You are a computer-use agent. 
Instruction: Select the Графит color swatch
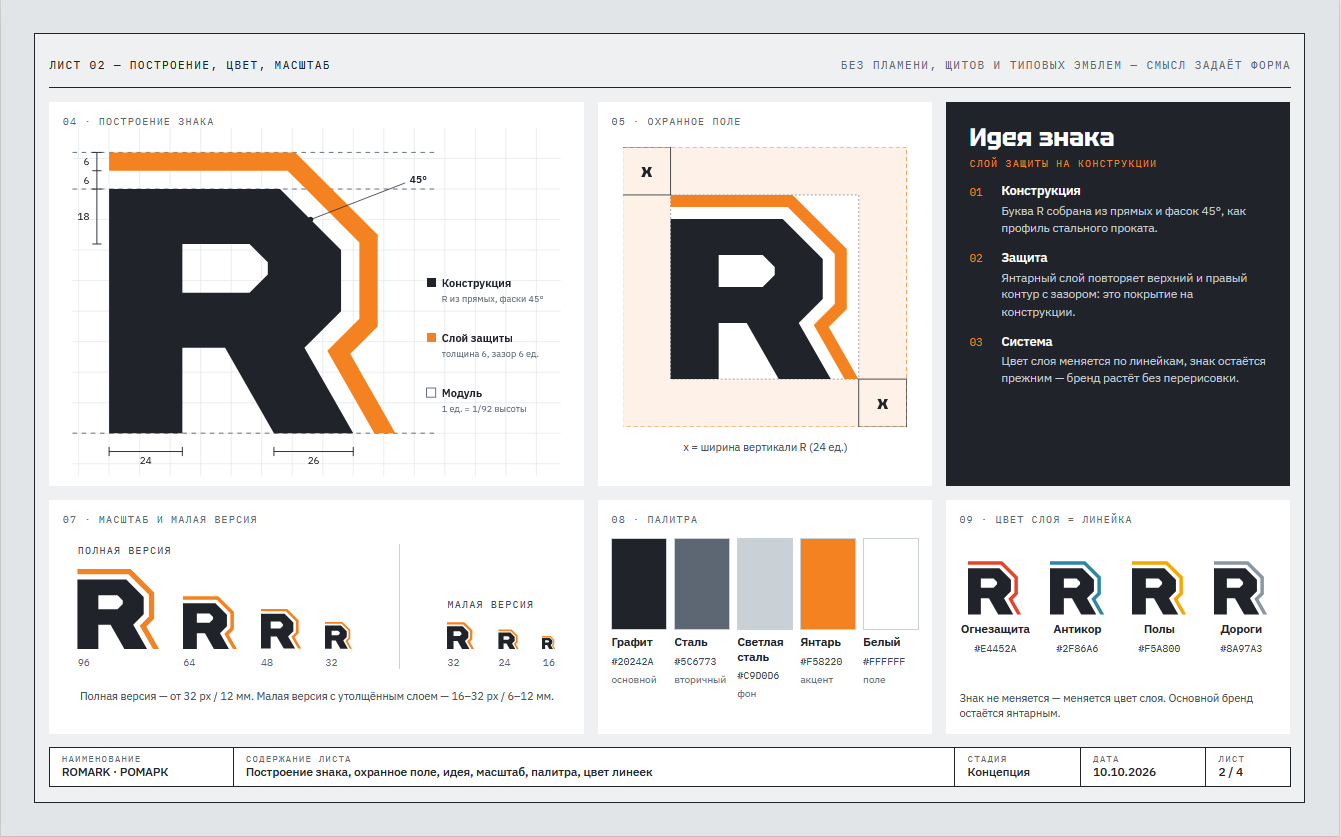click(x=639, y=584)
